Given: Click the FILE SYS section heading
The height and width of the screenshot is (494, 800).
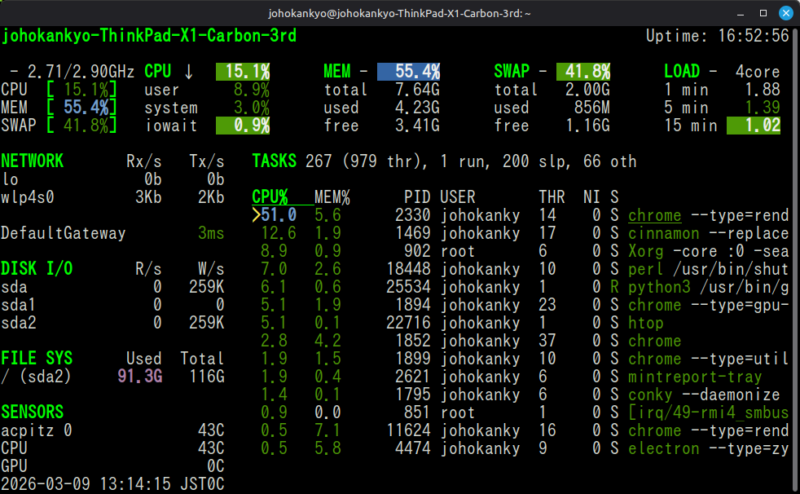Looking at the screenshot, I should click(37, 358).
